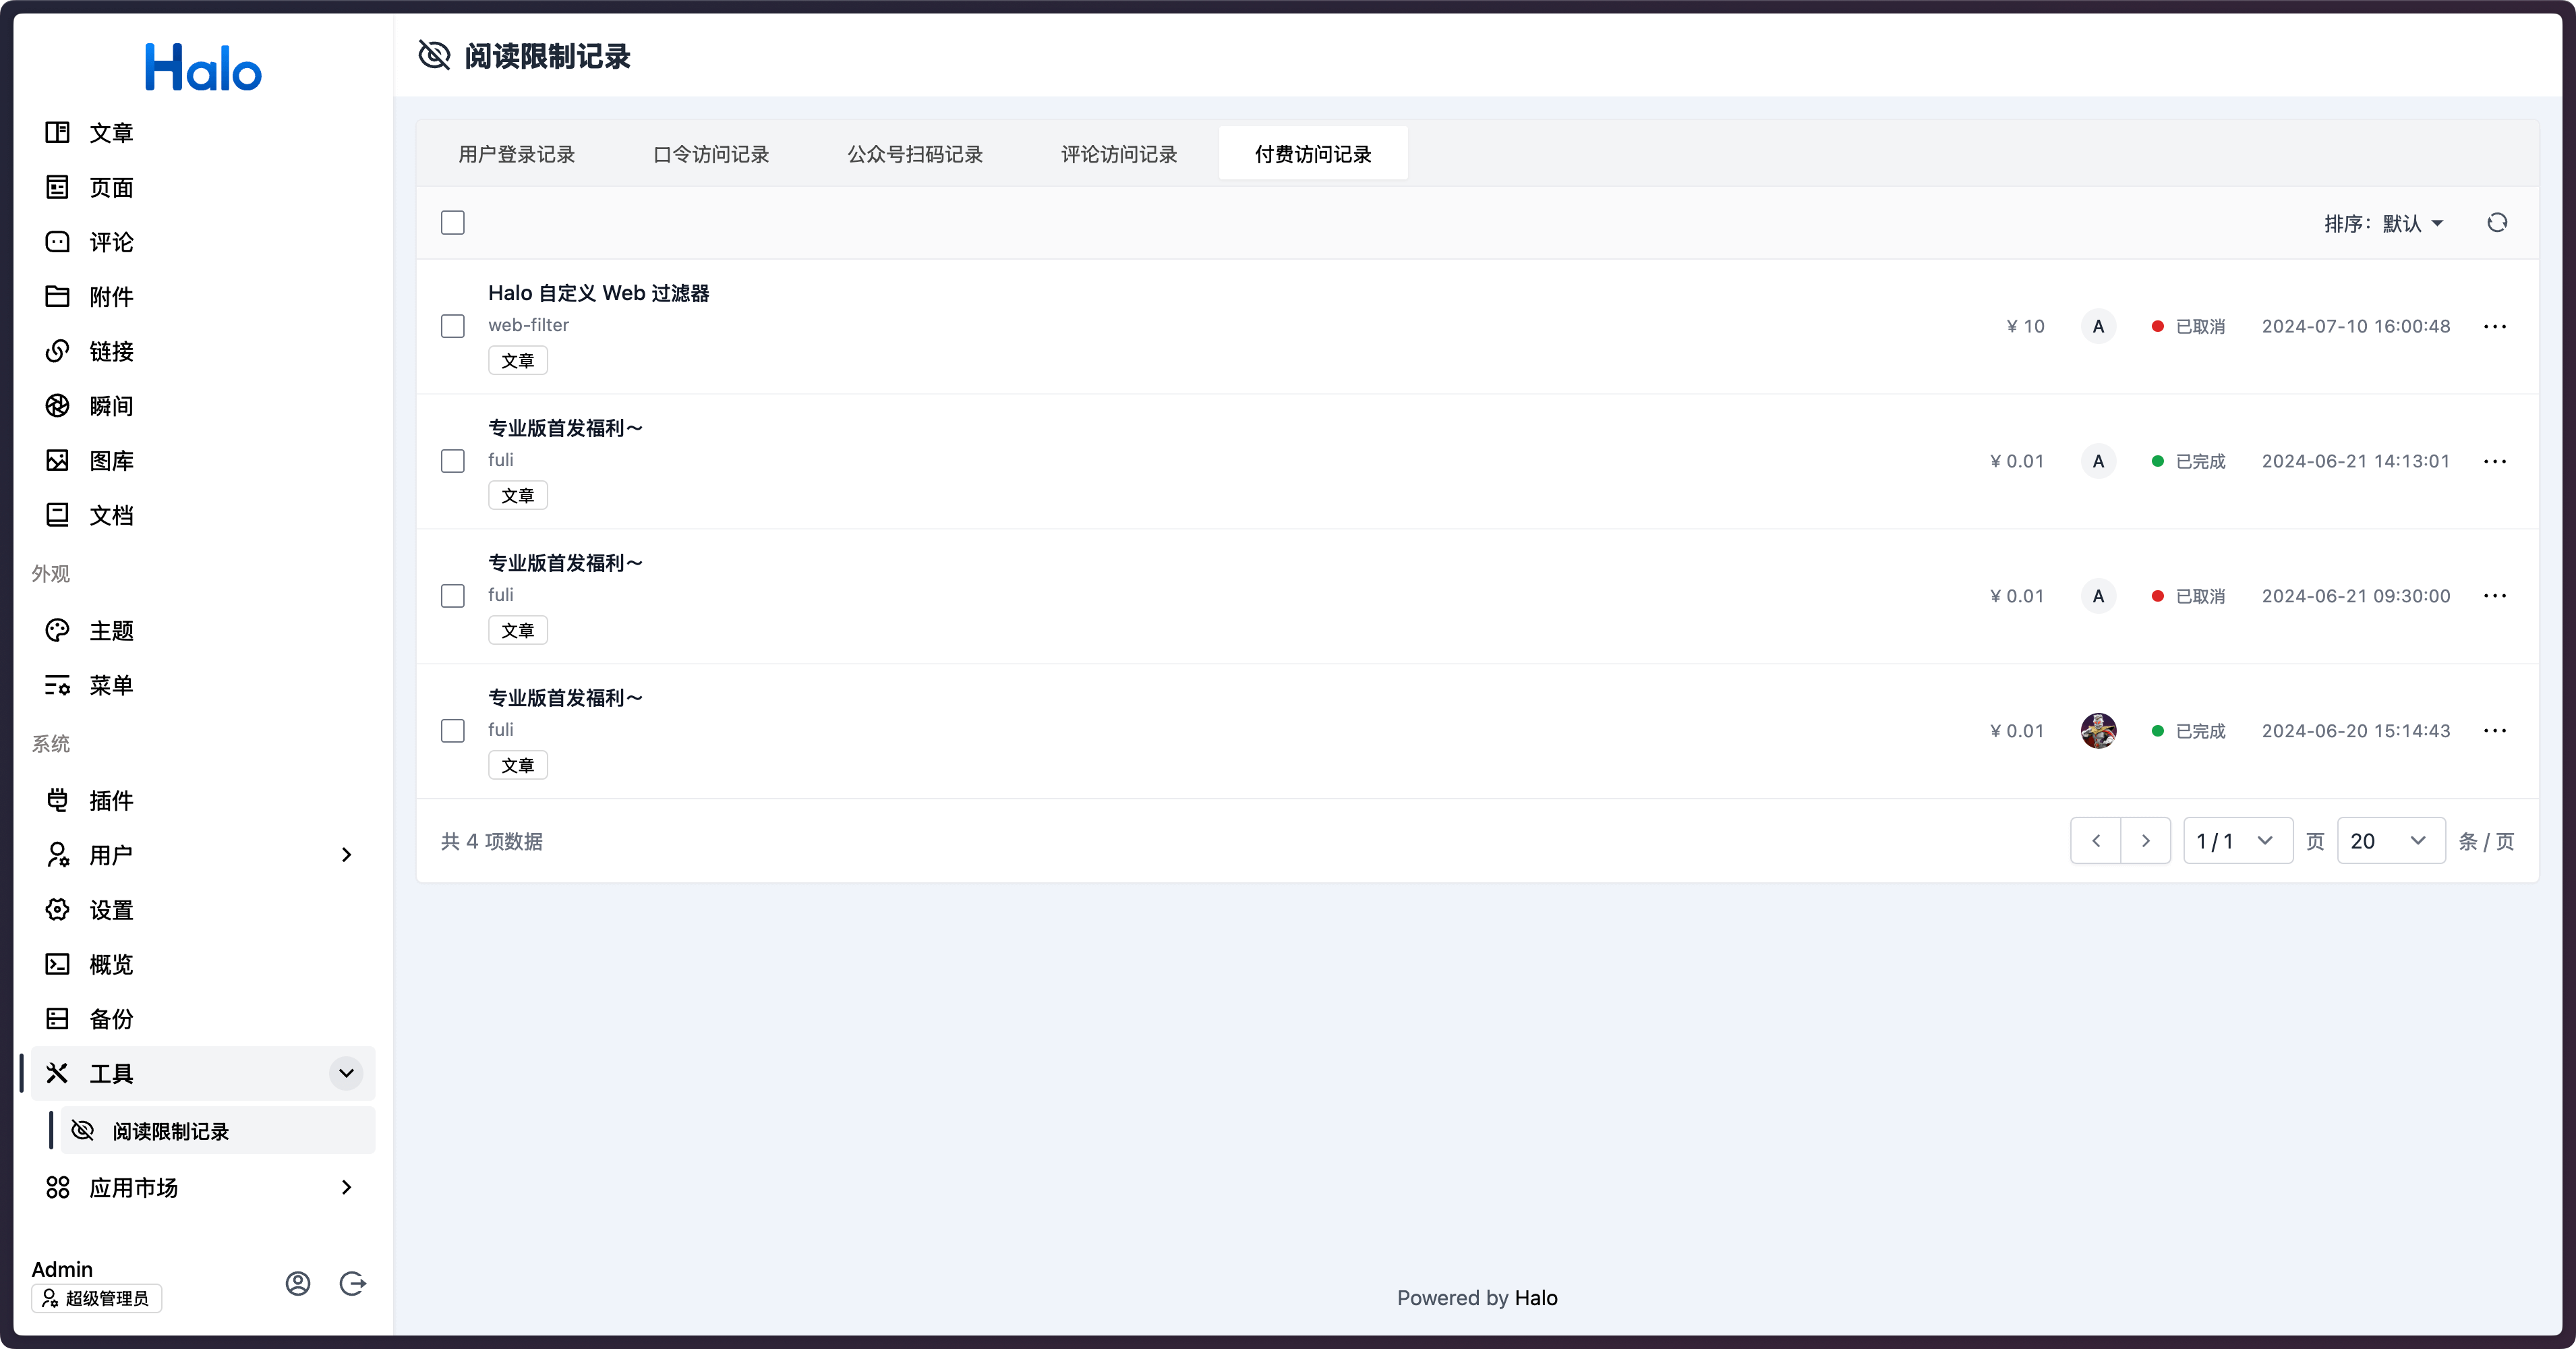Open the 页面 pages icon in sidebar

[57, 187]
